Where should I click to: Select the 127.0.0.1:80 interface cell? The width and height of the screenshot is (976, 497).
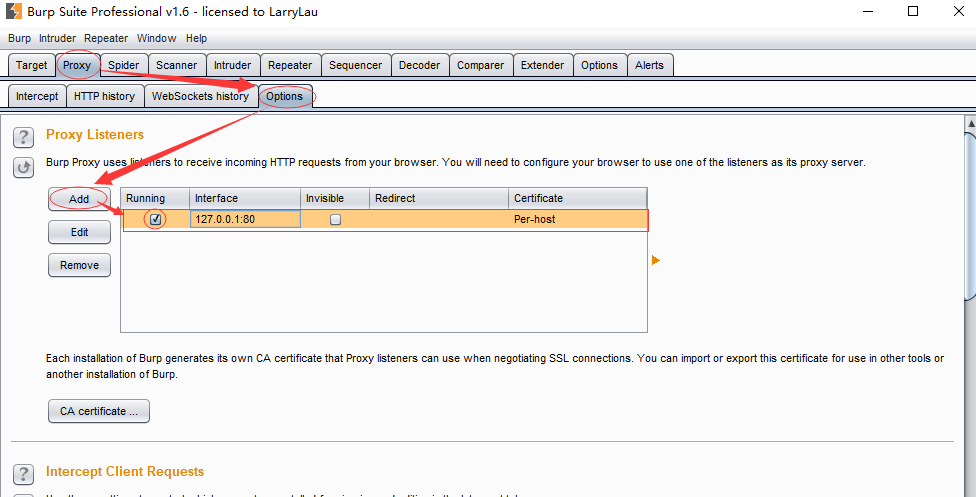tap(245, 219)
